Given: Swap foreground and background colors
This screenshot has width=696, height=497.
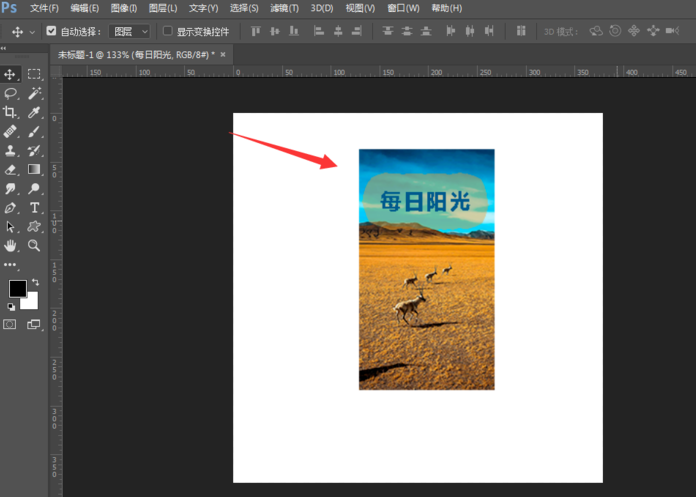Looking at the screenshot, I should point(35,283).
